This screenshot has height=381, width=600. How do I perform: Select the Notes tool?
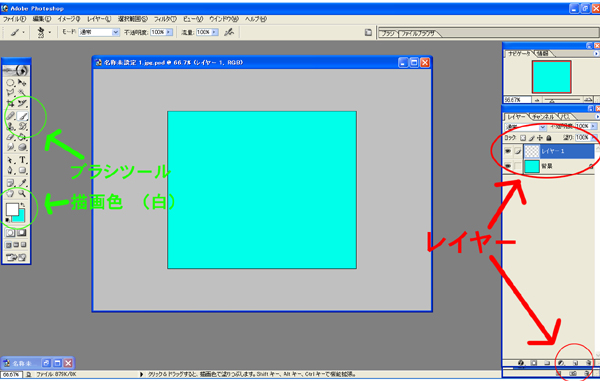(x=10, y=183)
